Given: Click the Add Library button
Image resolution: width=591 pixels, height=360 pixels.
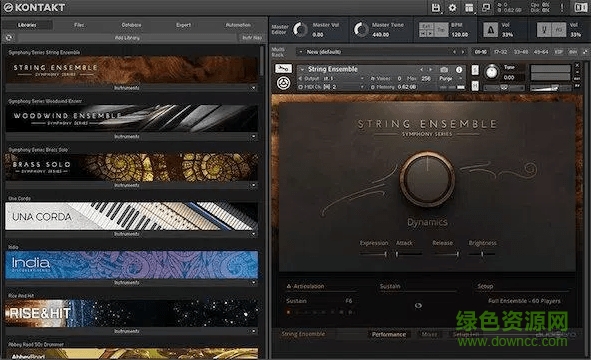Looking at the screenshot, I should click(x=127, y=38).
